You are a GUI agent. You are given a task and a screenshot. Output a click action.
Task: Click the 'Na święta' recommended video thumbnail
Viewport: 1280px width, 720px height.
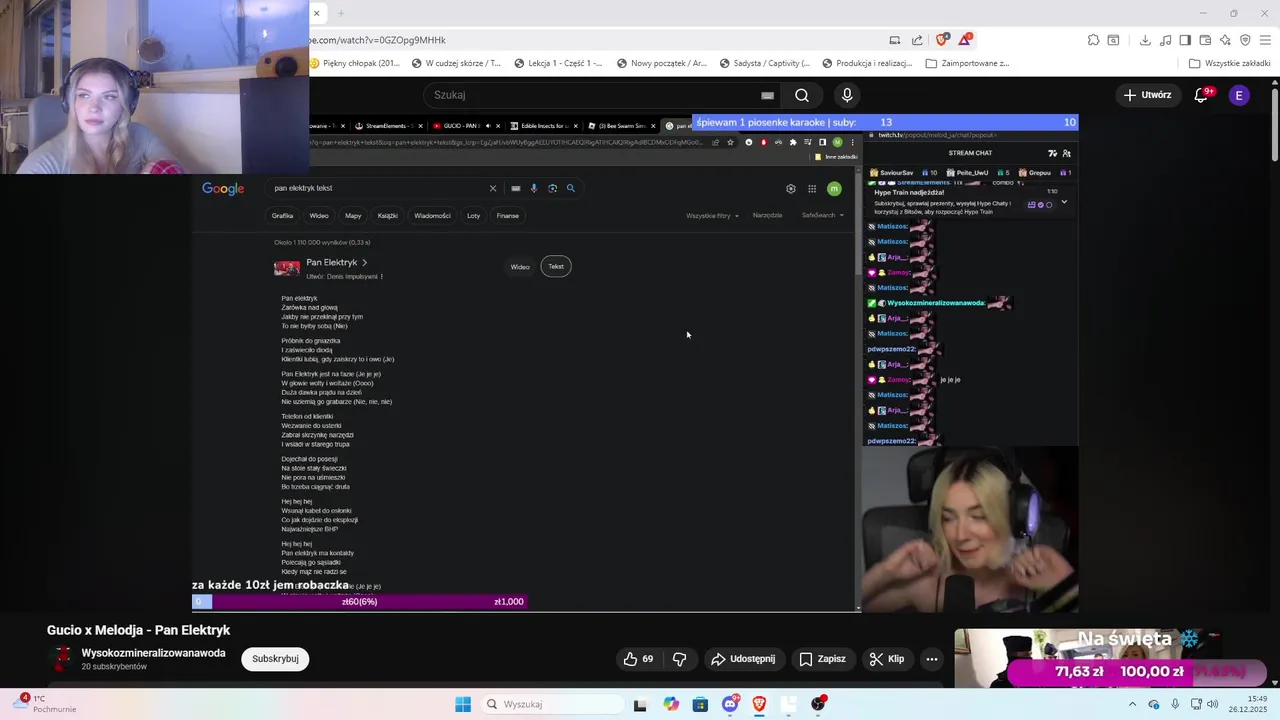coord(1090,658)
